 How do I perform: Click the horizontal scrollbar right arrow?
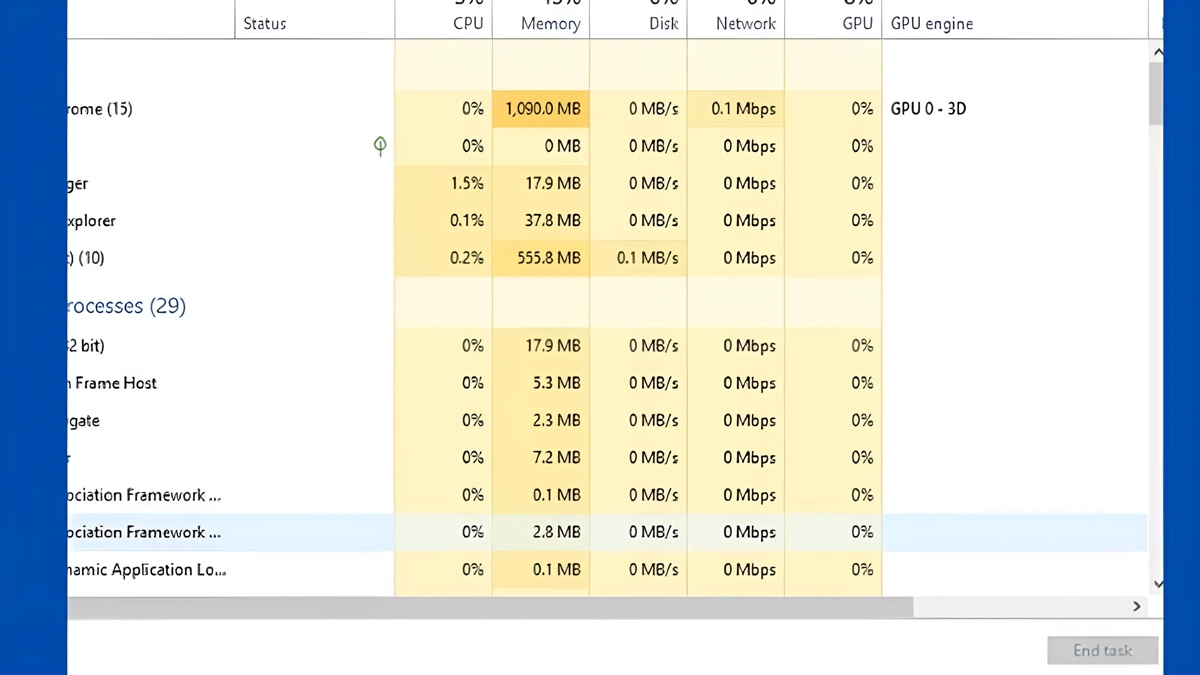coord(1136,606)
